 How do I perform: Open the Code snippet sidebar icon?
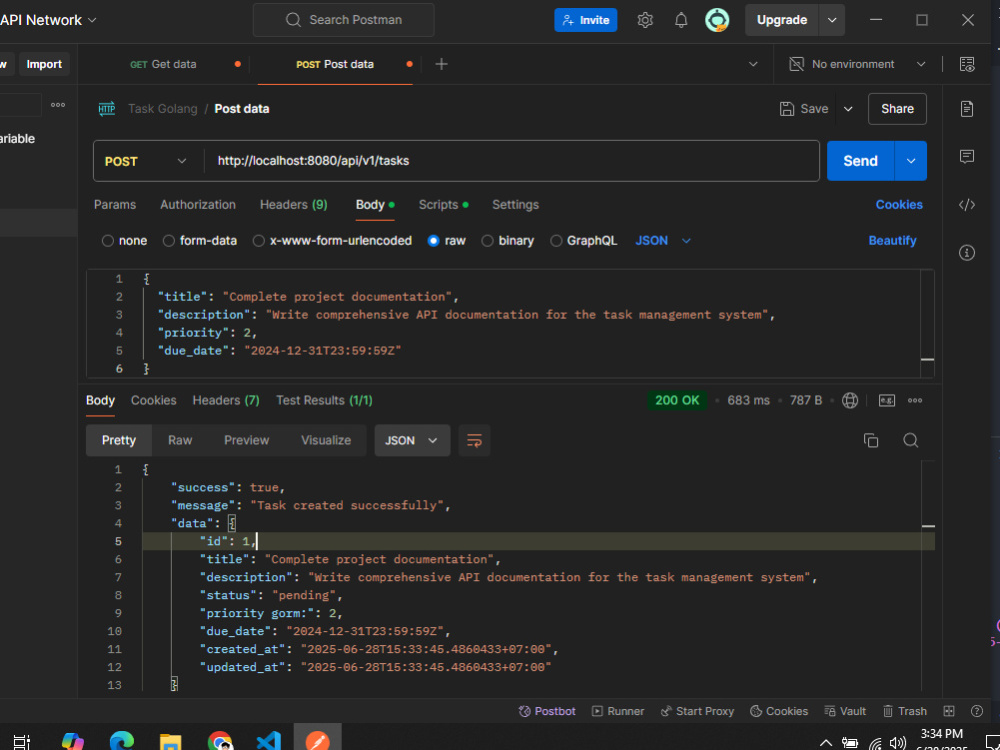tap(967, 205)
